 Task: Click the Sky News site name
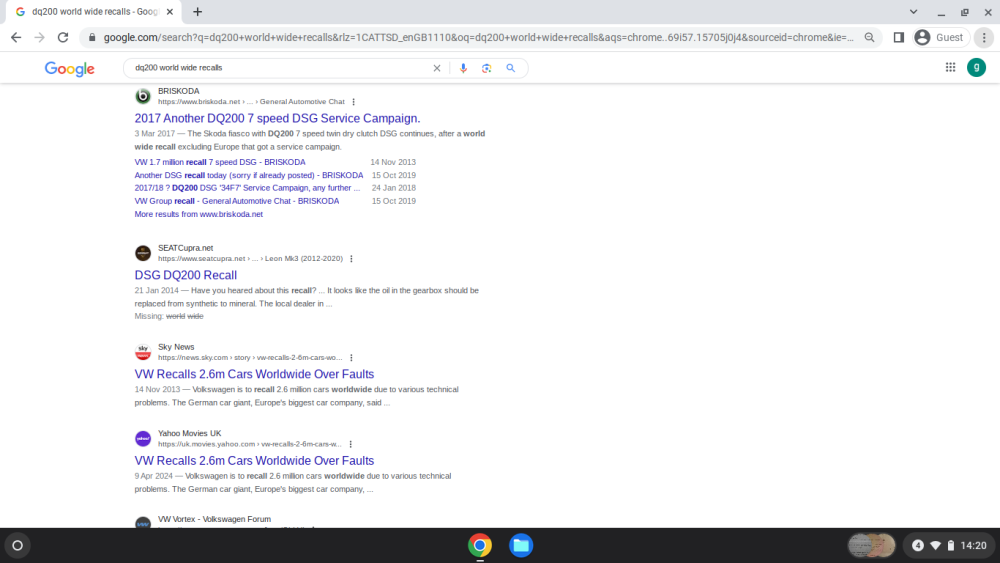[x=176, y=347]
